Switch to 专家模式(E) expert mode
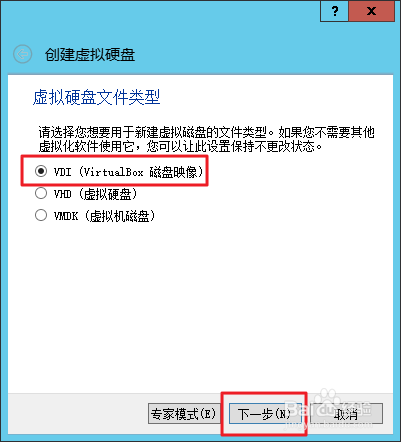This screenshot has height=442, width=401. point(184,414)
